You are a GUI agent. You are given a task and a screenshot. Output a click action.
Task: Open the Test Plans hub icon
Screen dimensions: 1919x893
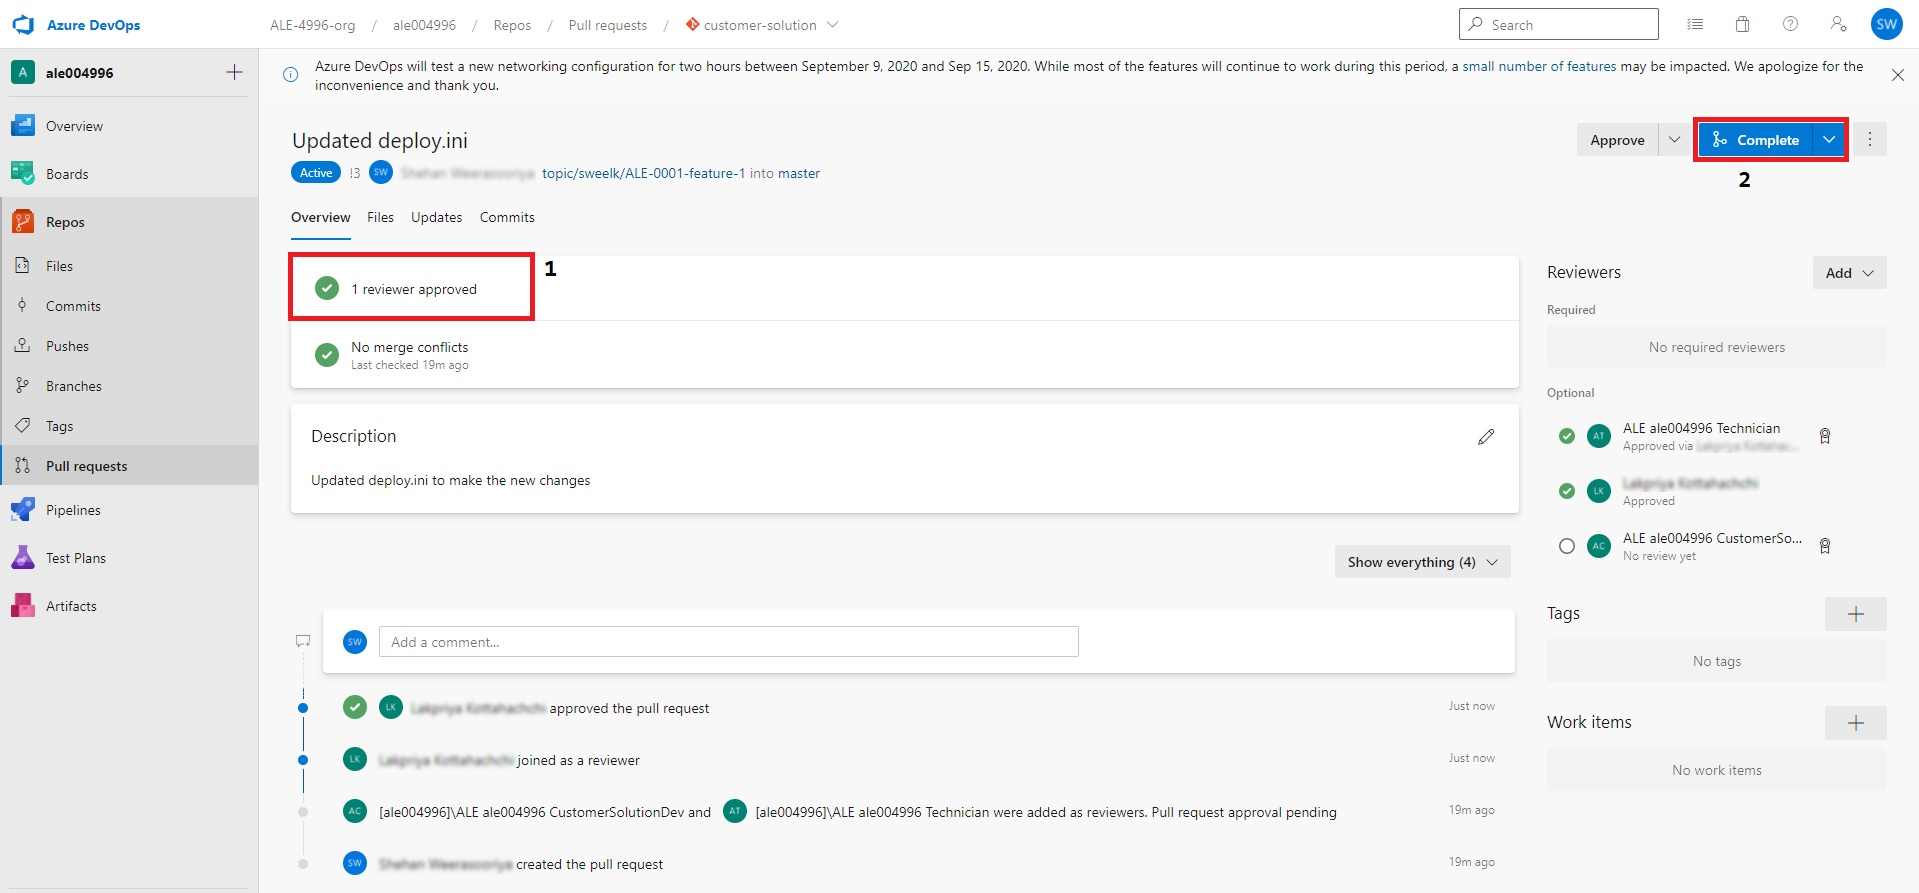coord(23,558)
